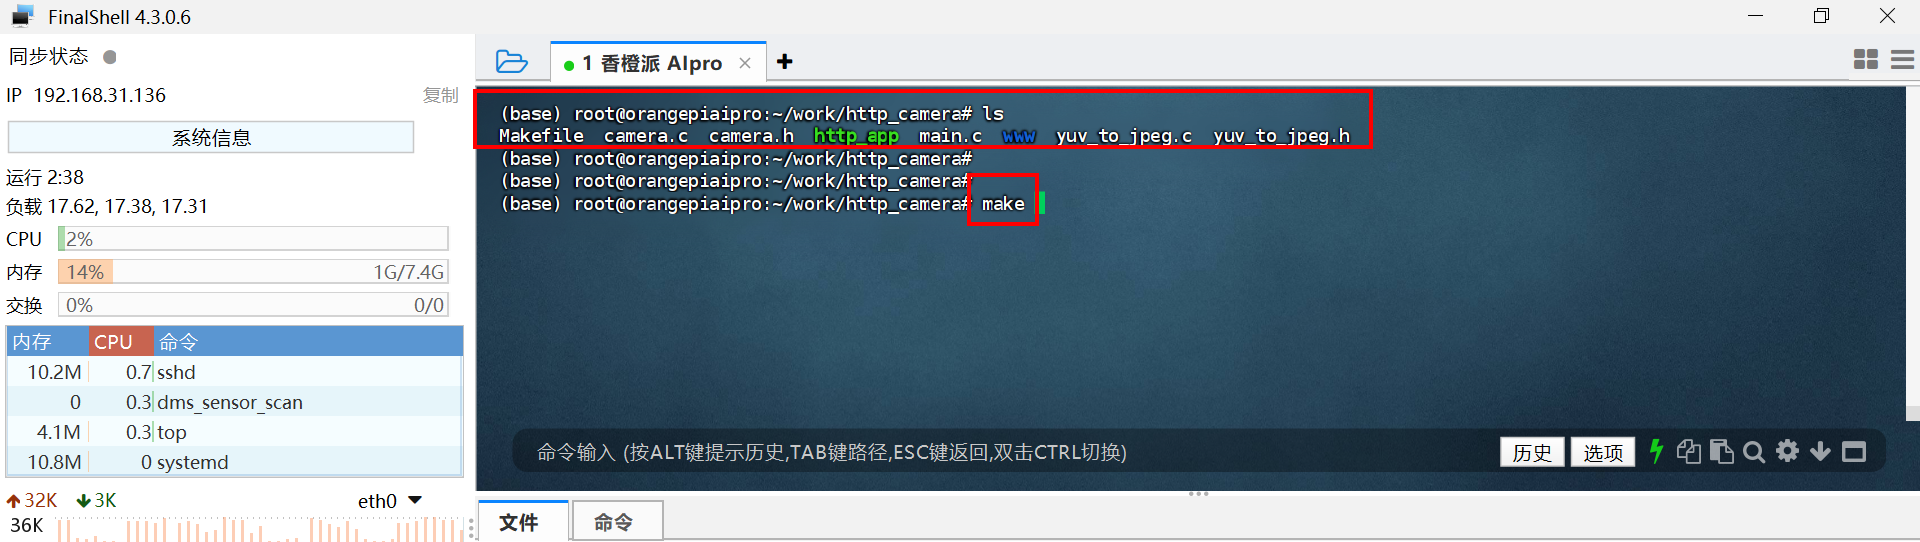Screen dimensions: 1920x542
Task: Switch to grid layout view icon
Action: (1866, 60)
